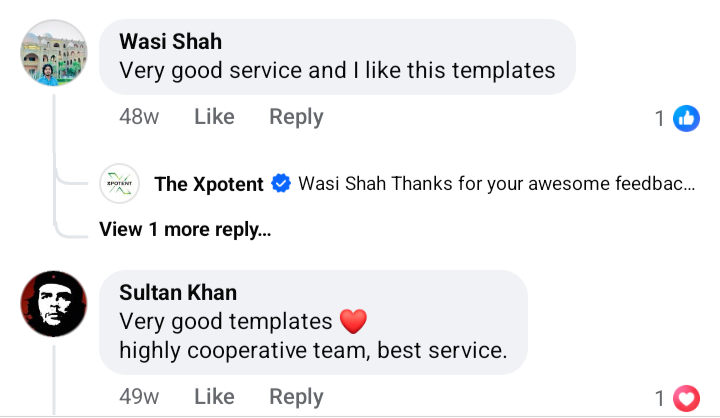Click the reaction count on Wasi Shah's comment
The image size is (720, 418).
(660, 119)
